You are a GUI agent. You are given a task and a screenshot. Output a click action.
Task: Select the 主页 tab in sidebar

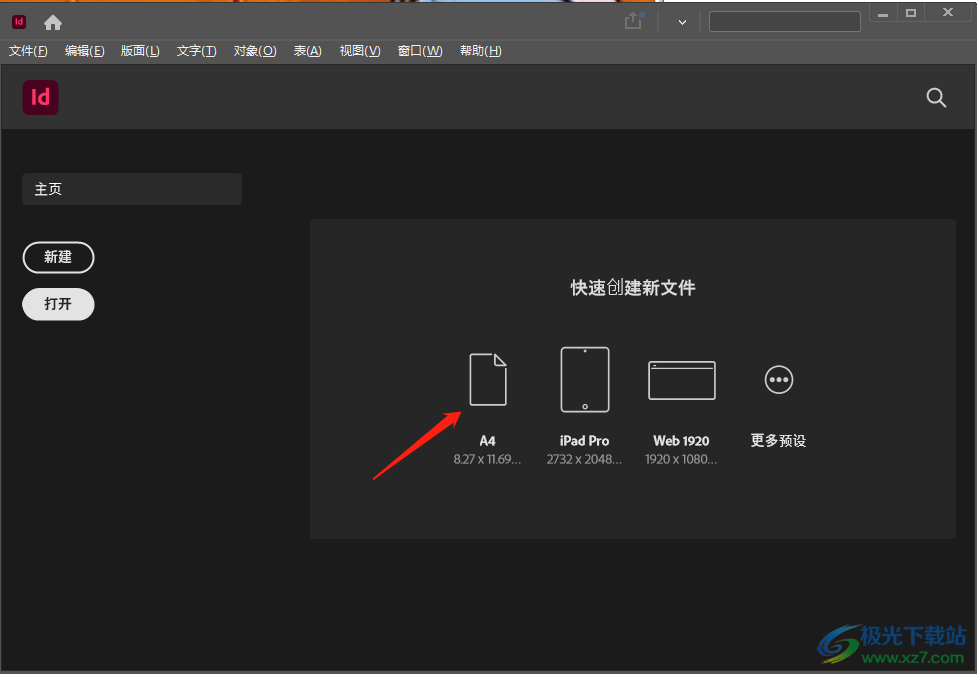coord(132,189)
